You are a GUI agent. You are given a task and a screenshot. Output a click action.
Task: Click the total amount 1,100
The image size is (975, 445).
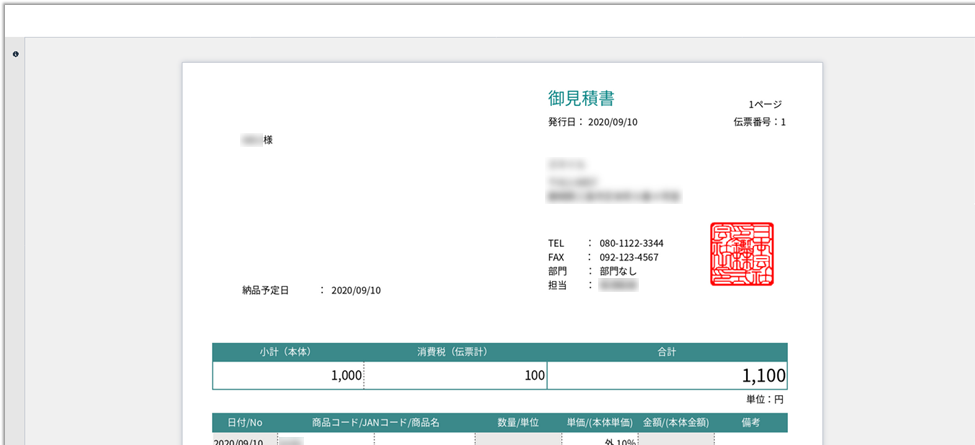[x=763, y=376]
